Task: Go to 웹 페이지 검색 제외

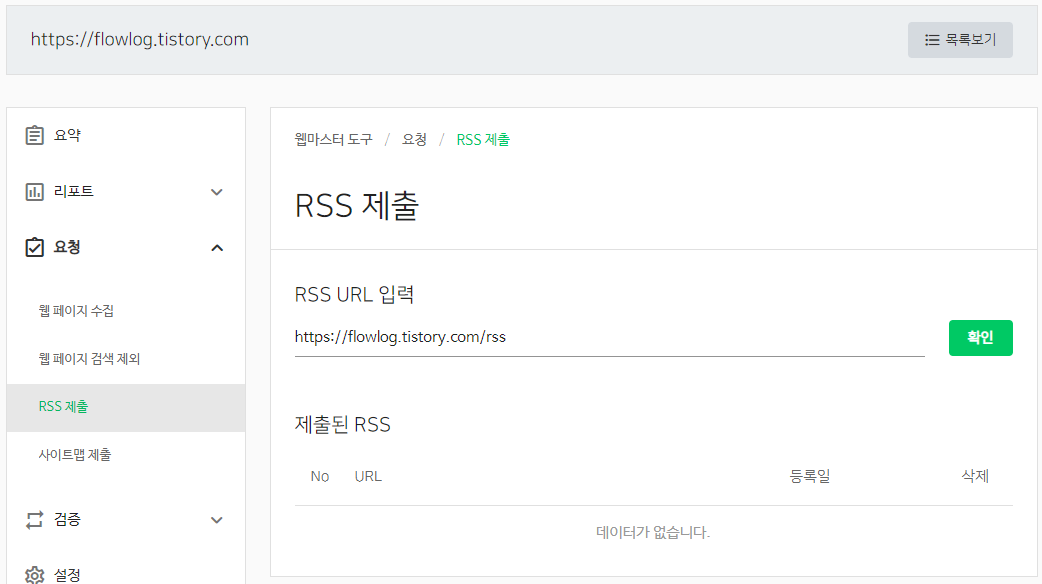Action: [89, 359]
